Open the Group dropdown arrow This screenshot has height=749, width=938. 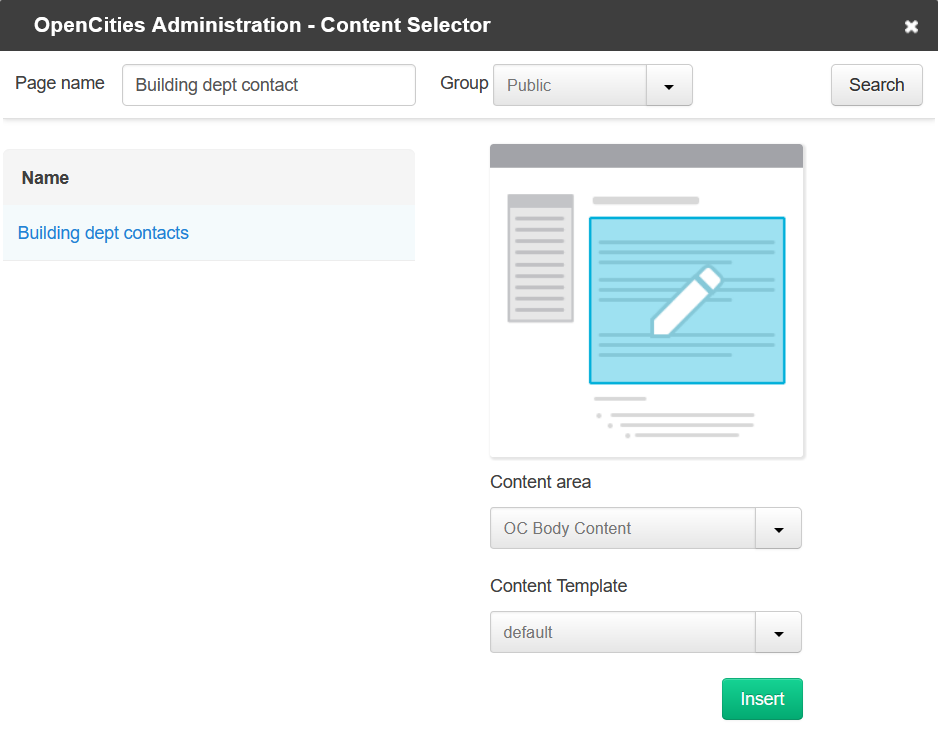coord(670,85)
